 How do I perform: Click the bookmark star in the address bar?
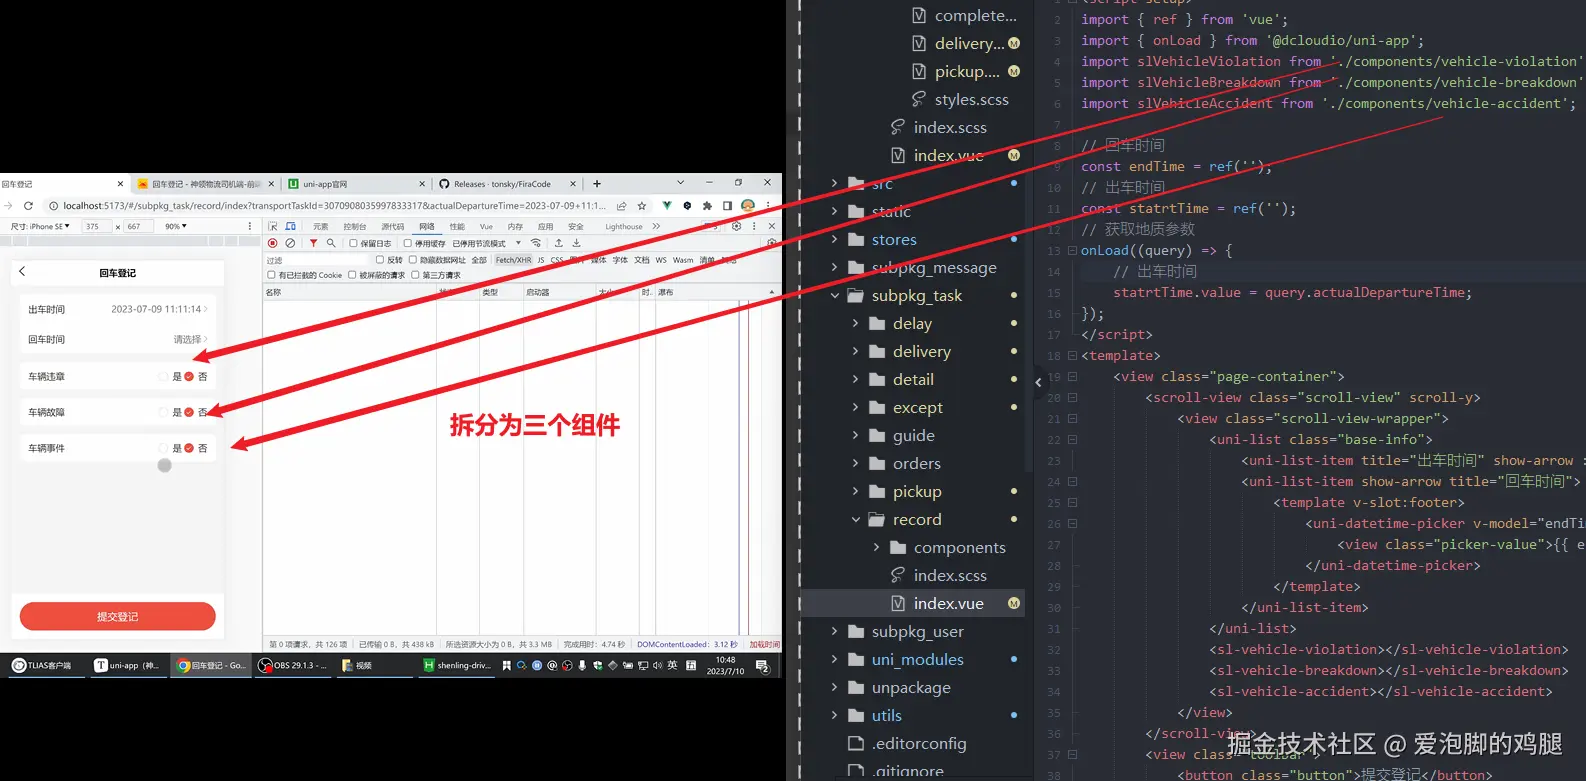tap(642, 206)
